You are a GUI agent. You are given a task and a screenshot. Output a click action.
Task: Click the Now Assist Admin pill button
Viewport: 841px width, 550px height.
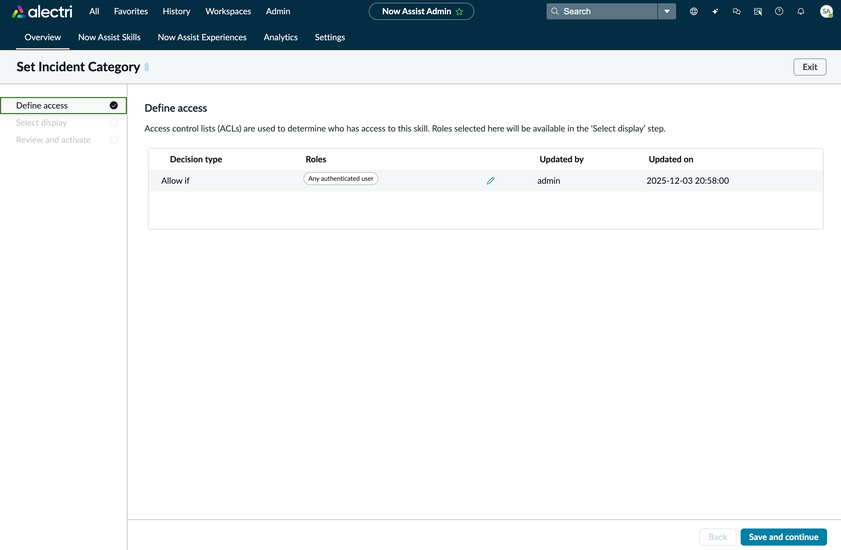click(x=422, y=11)
